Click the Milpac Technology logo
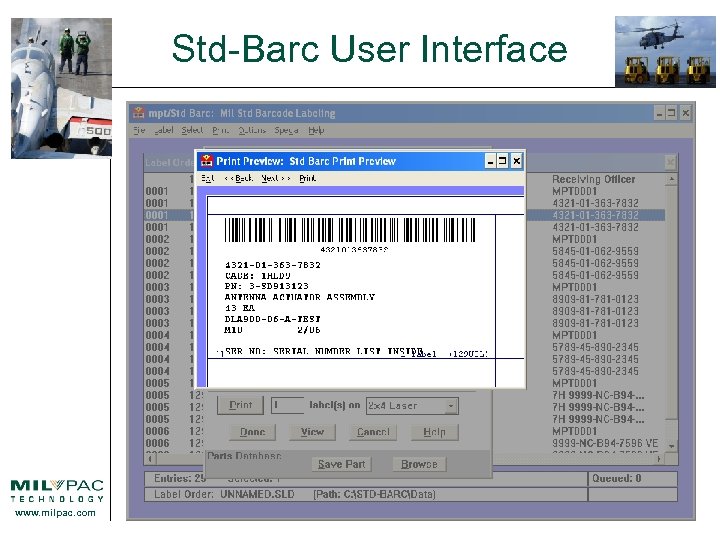This screenshot has width=720, height=540. tap(57, 491)
